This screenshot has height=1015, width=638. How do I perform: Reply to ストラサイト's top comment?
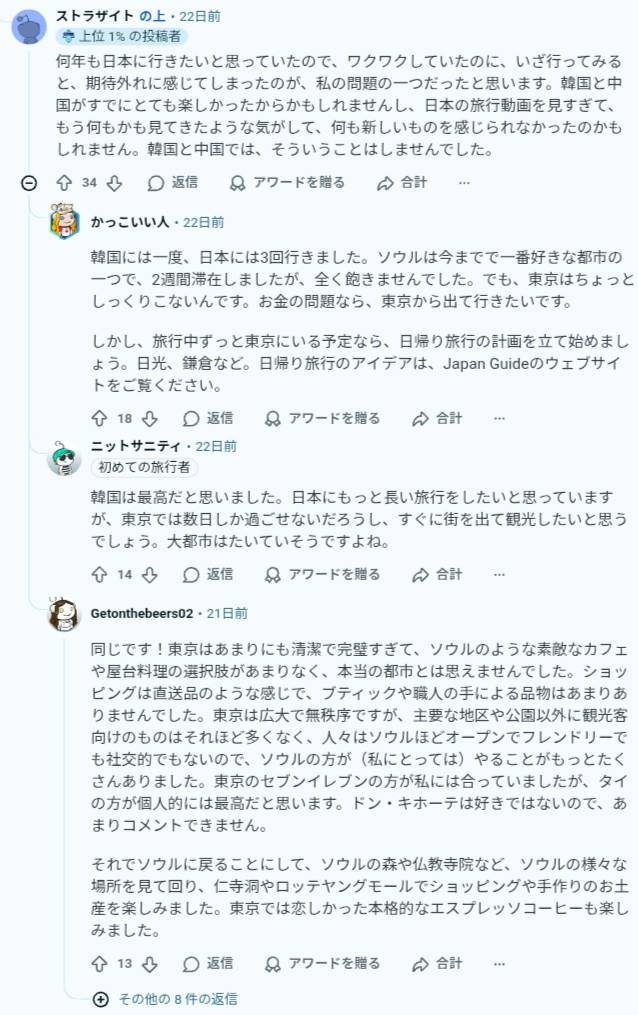pos(172,183)
